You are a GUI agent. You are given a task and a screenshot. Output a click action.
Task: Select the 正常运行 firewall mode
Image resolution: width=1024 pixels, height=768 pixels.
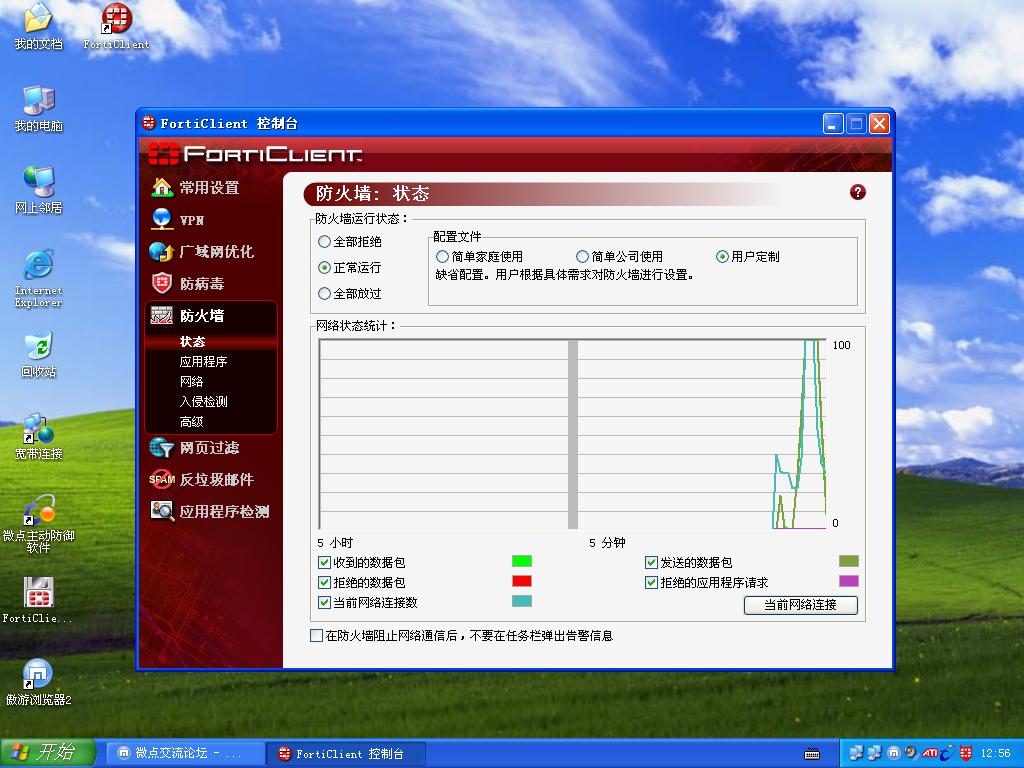tap(324, 268)
